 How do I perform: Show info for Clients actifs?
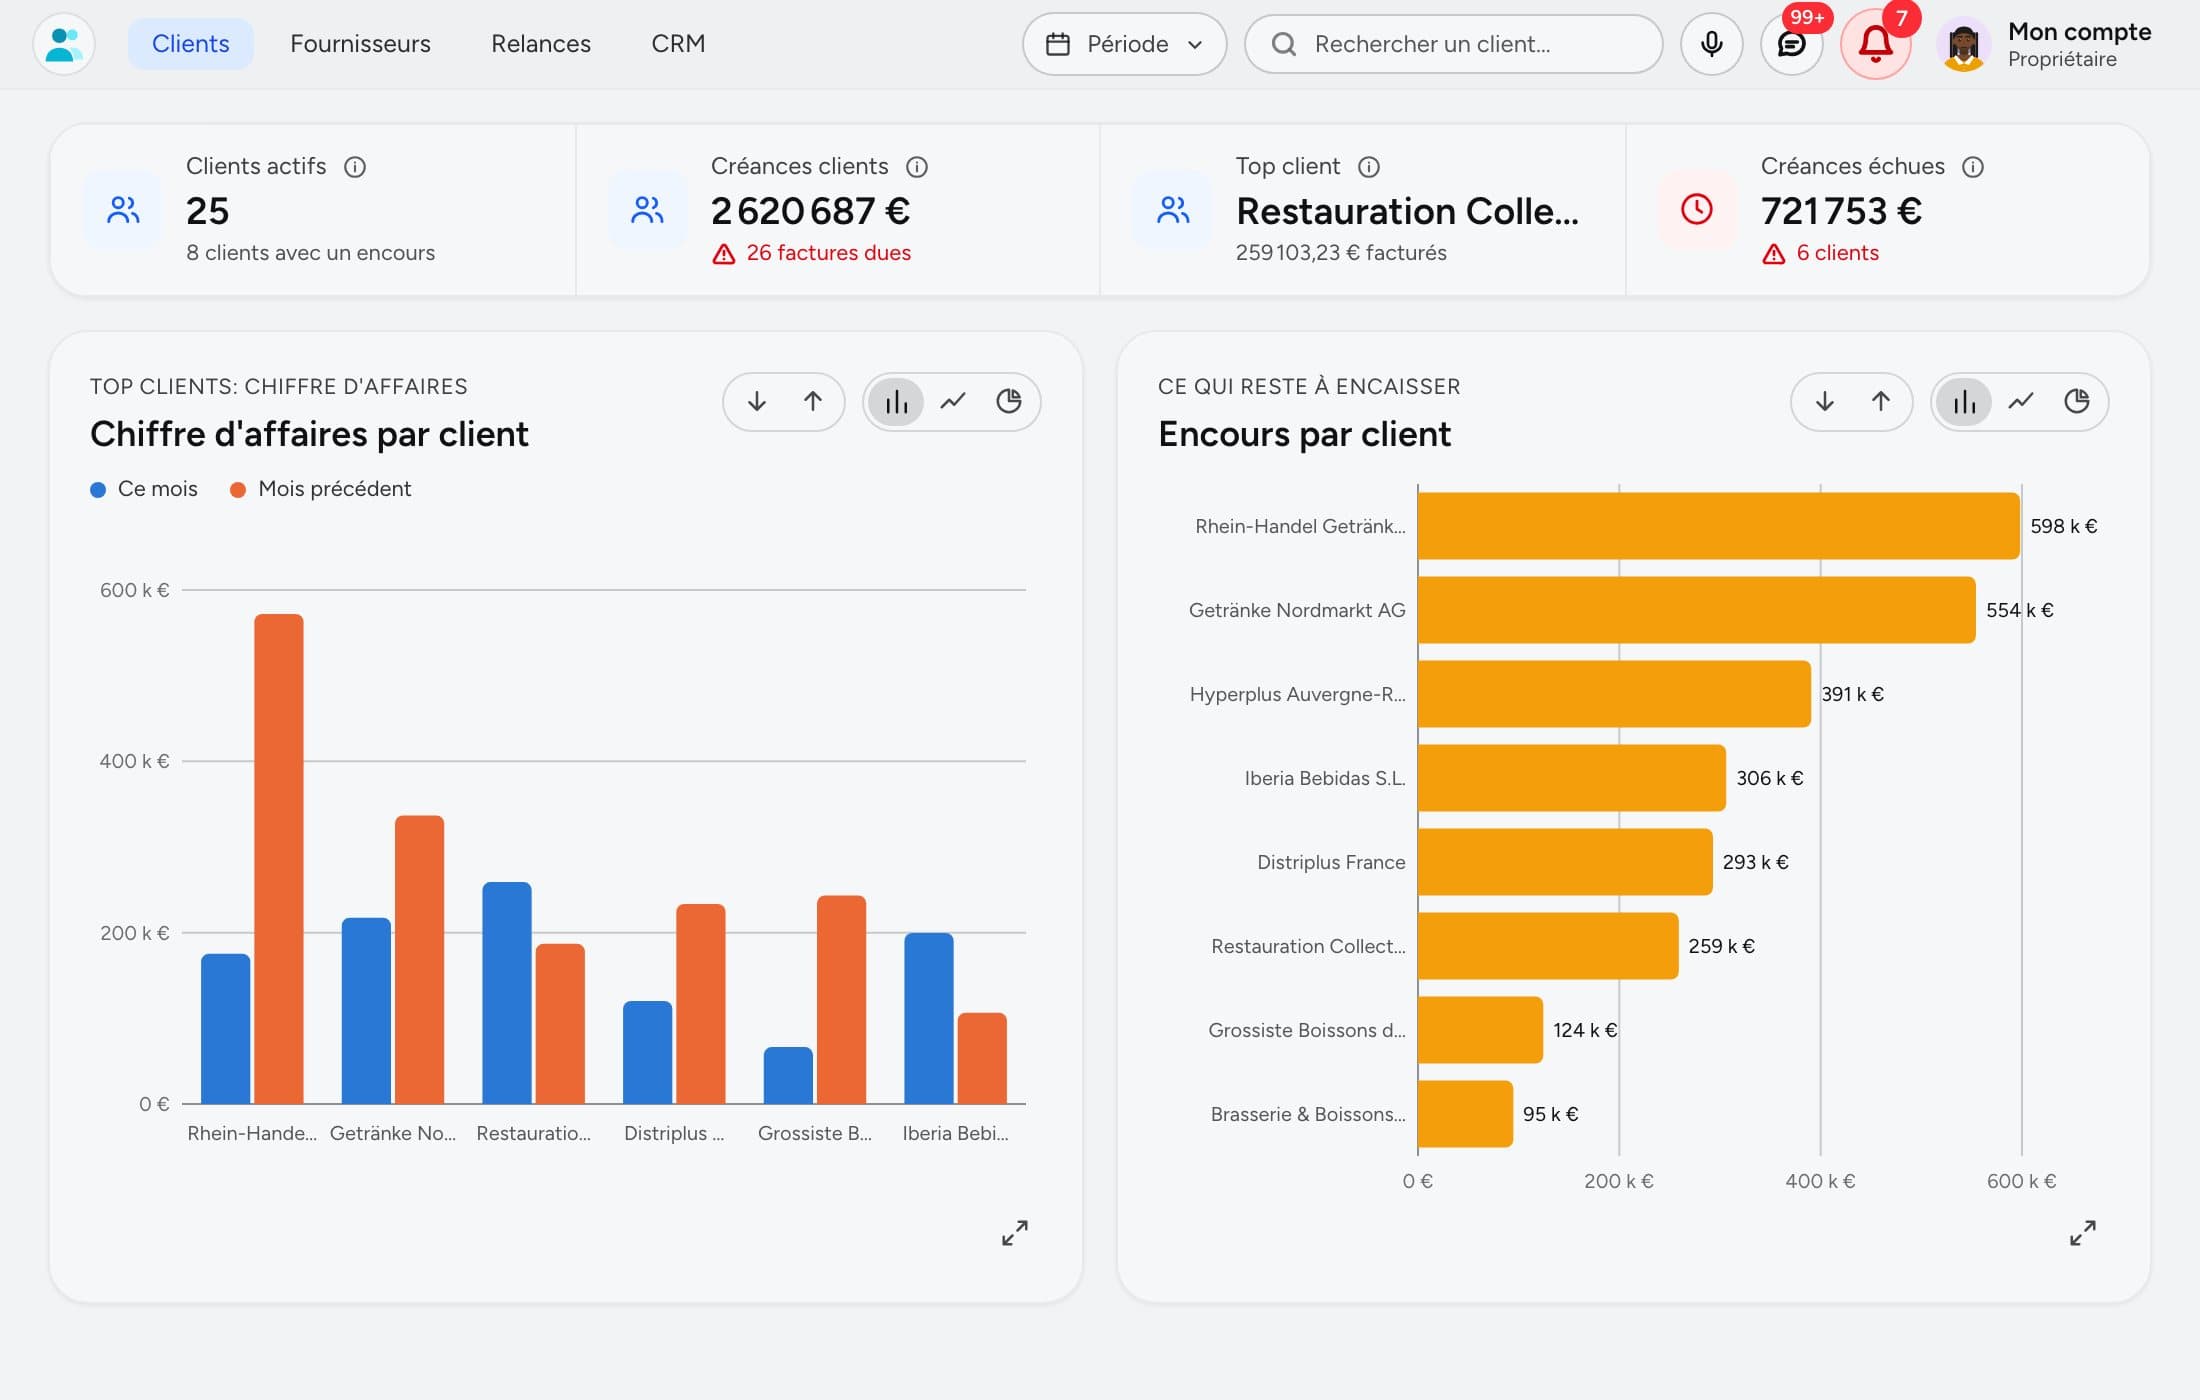point(355,167)
